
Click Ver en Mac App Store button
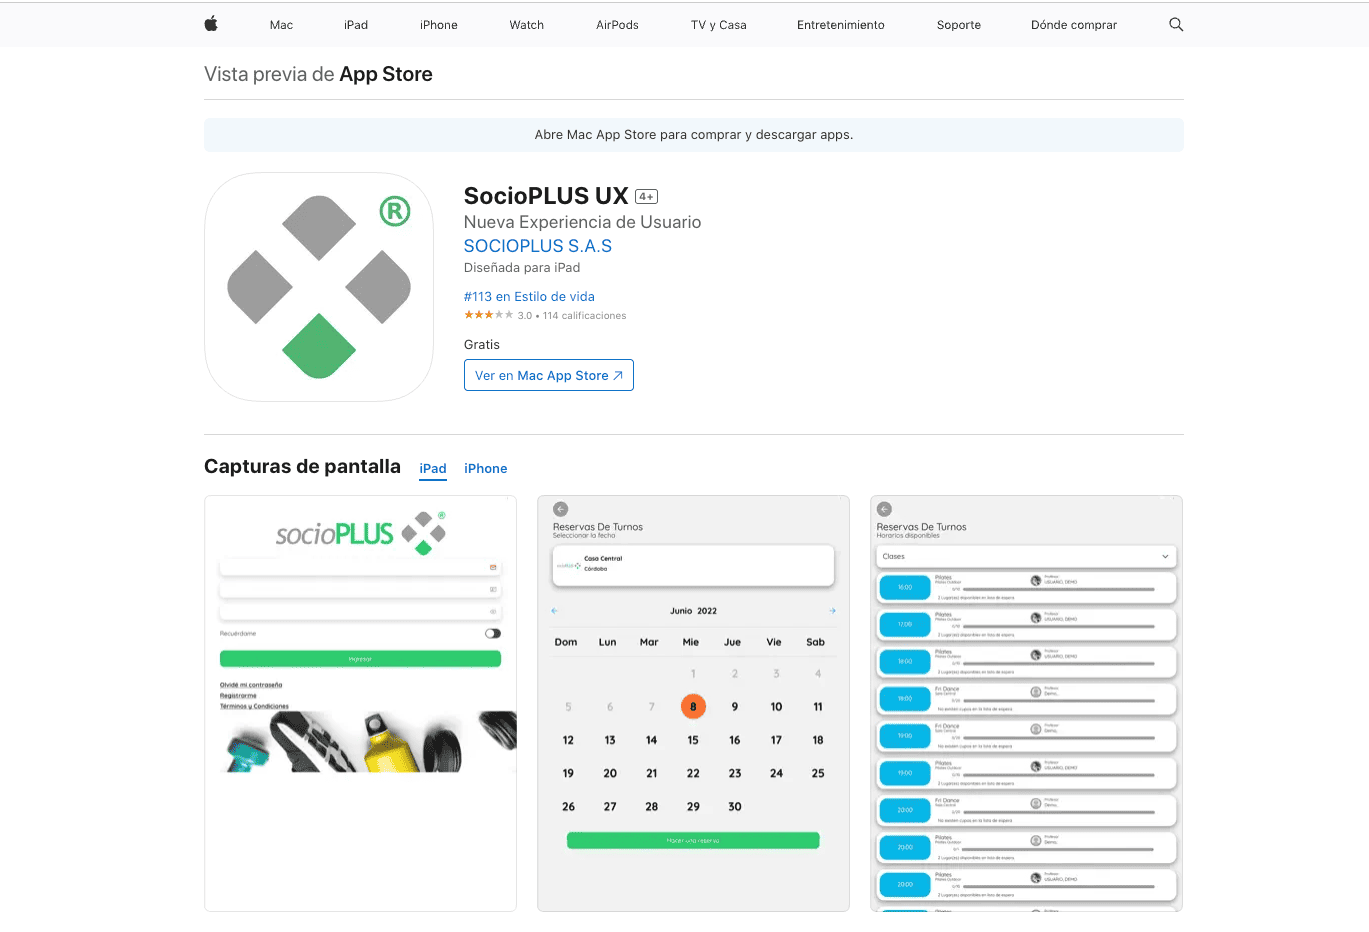pos(548,375)
